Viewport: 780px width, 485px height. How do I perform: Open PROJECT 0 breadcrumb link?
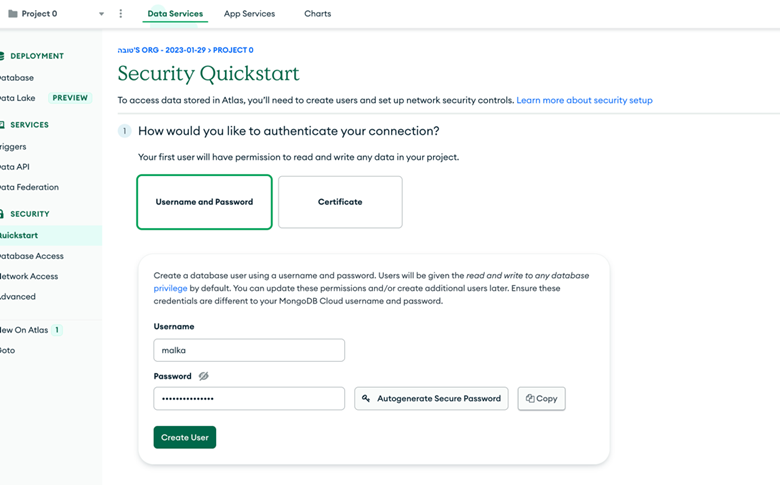coord(233,50)
